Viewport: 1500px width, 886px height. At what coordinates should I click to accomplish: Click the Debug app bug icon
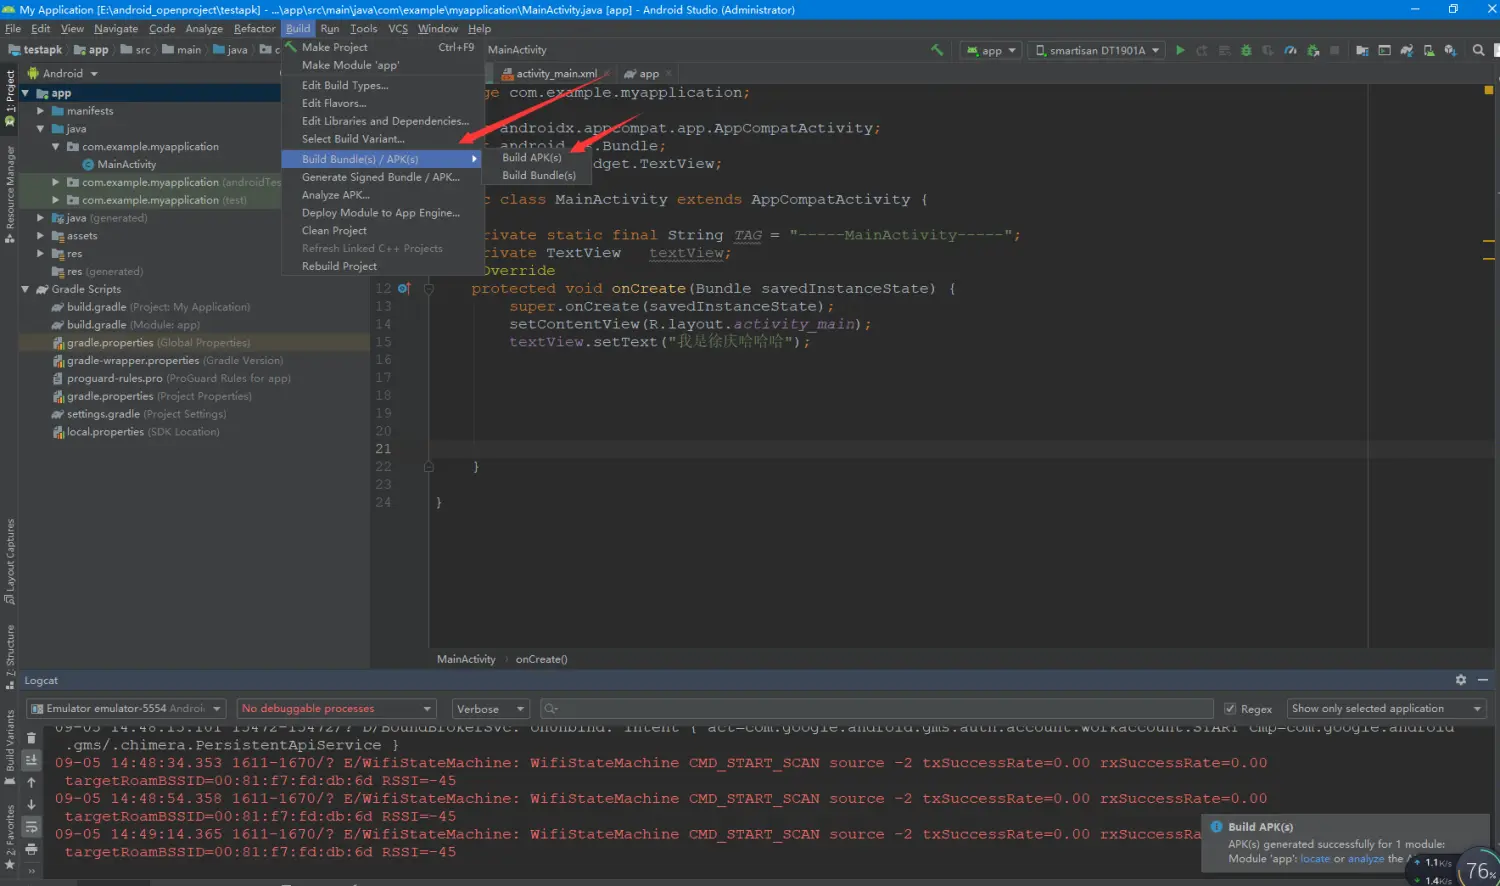(1246, 50)
